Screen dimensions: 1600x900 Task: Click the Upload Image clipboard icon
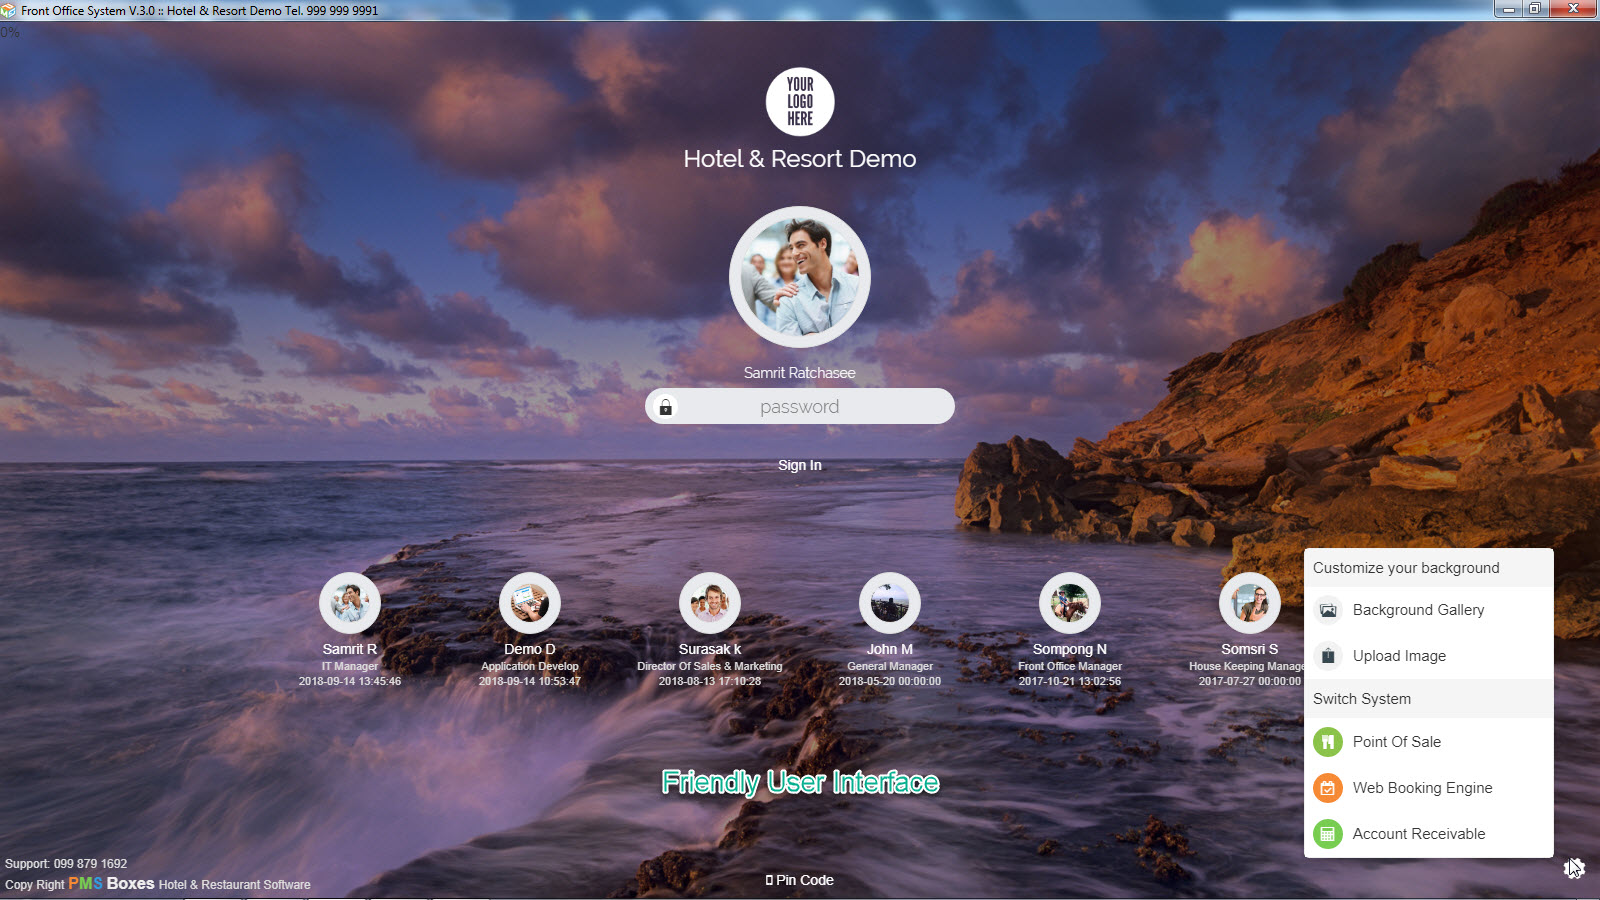pyautogui.click(x=1327, y=656)
